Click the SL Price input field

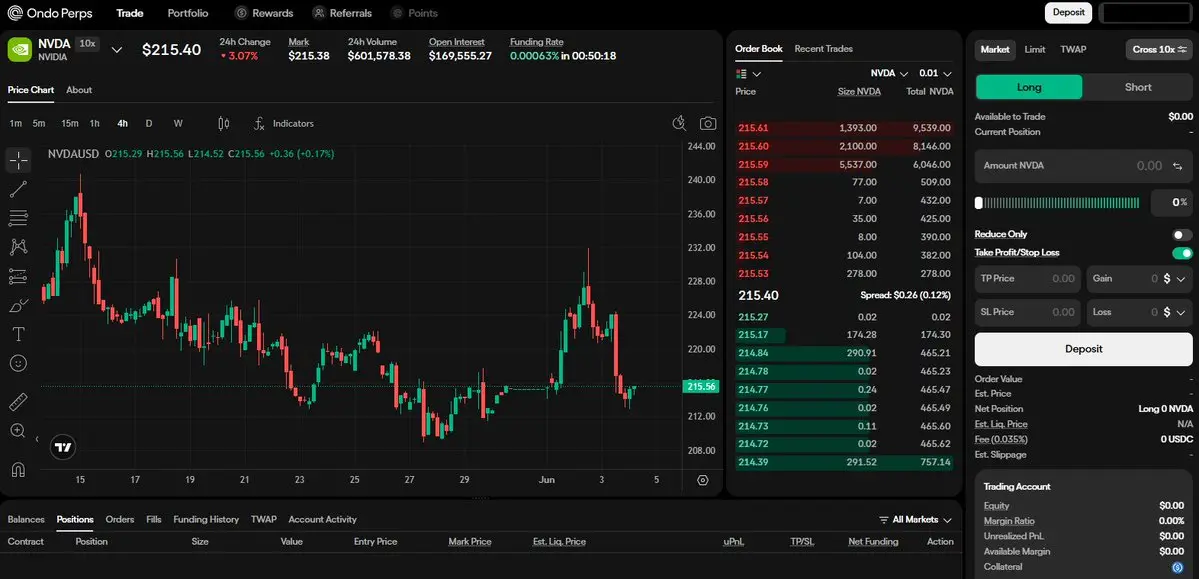click(x=1028, y=312)
